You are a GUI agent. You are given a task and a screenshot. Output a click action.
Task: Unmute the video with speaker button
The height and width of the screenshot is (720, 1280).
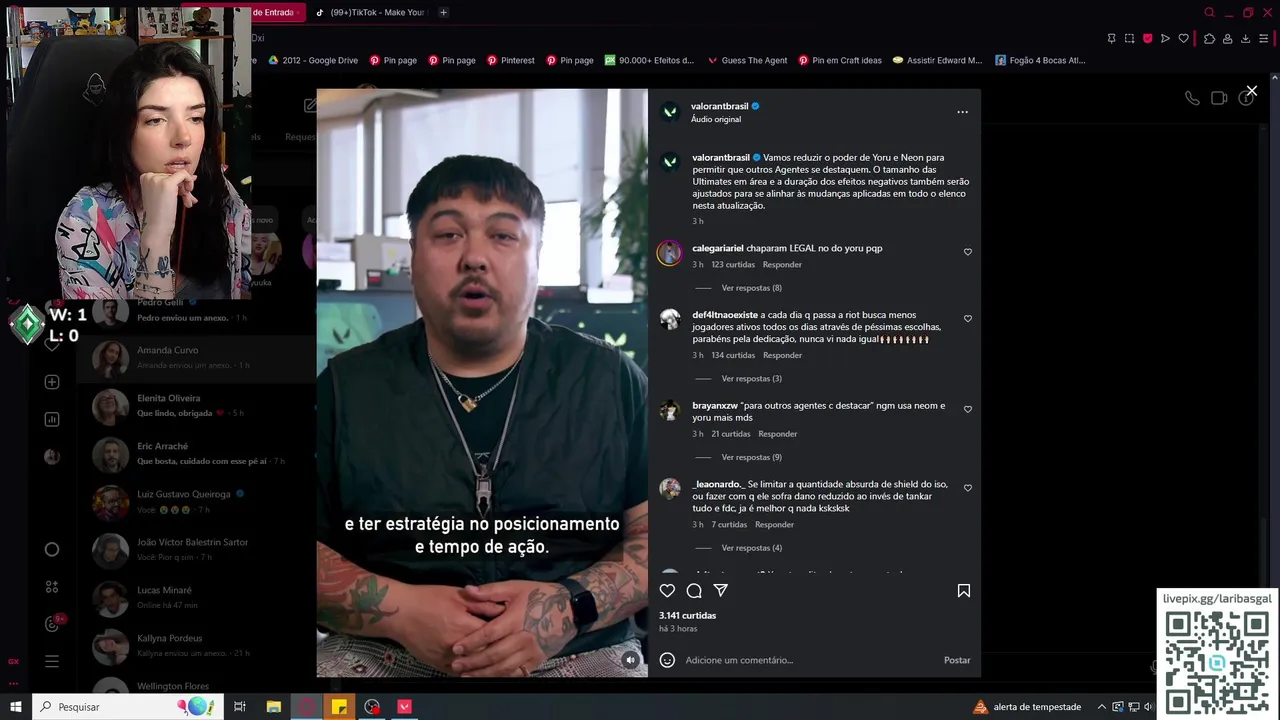point(630,660)
